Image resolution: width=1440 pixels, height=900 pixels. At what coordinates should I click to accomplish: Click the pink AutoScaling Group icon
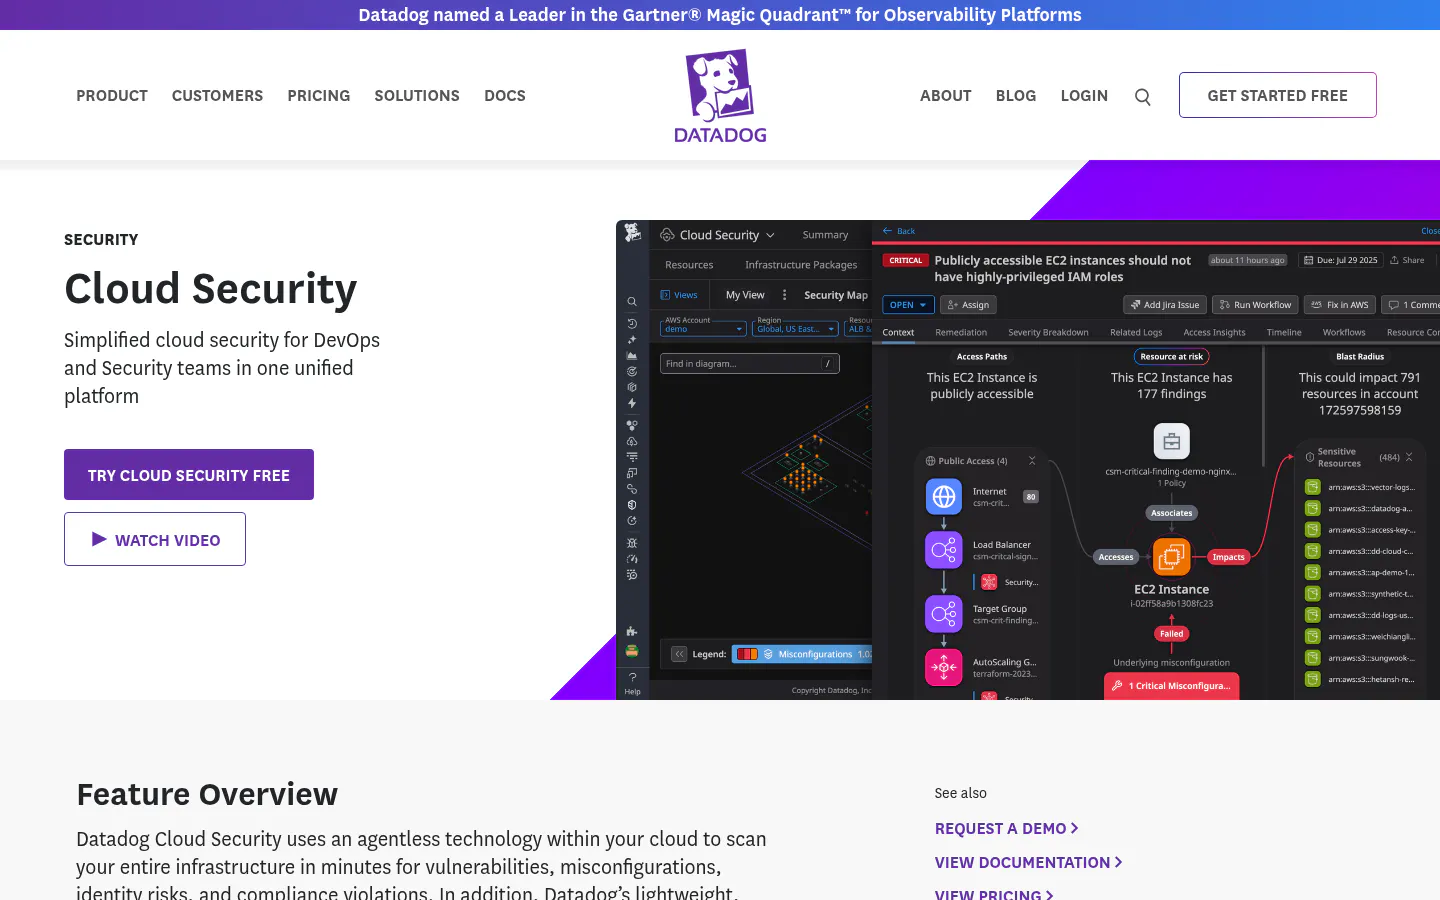point(944,667)
